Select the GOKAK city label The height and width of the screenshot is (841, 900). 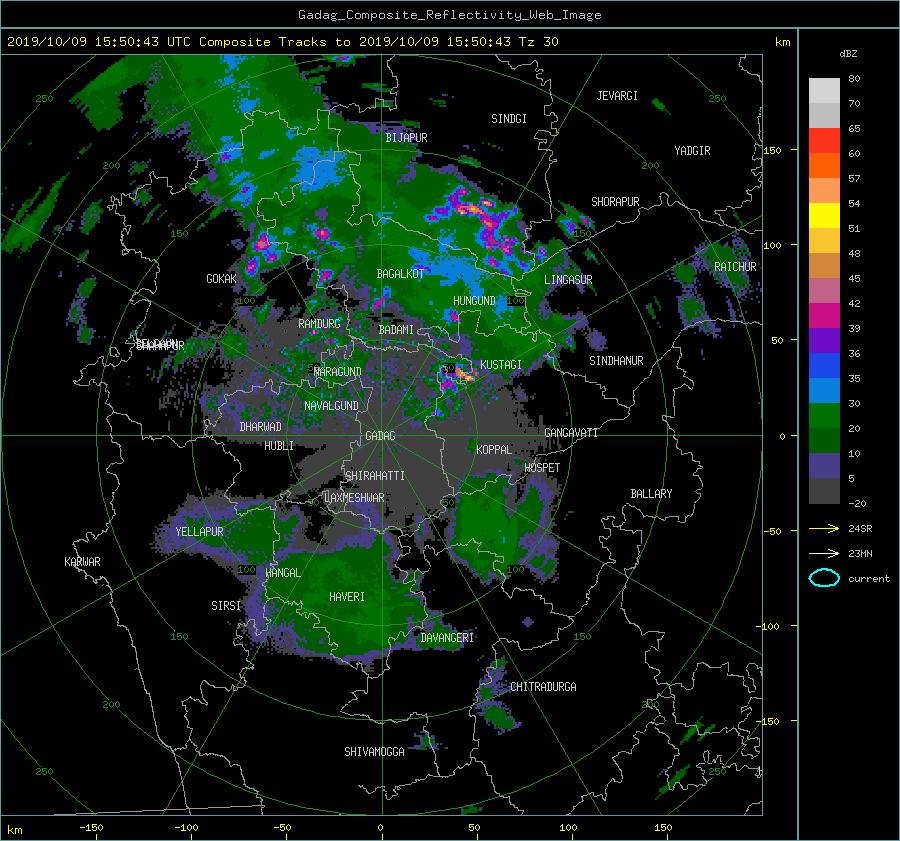(x=221, y=279)
